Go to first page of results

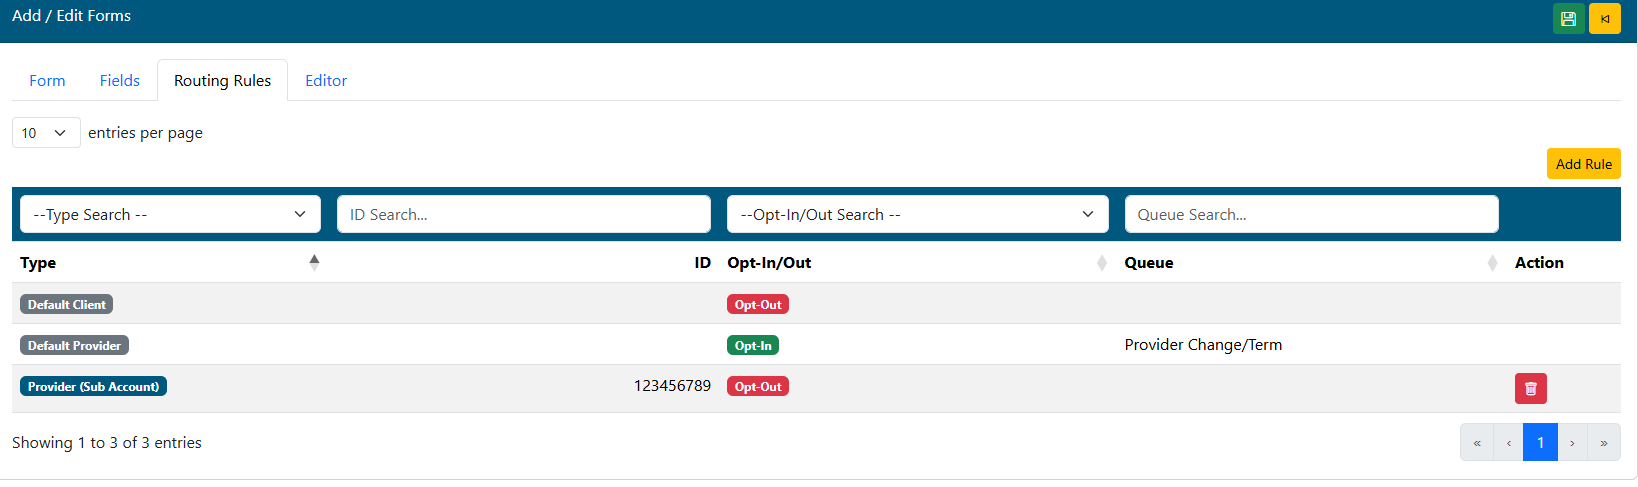[x=1477, y=443]
